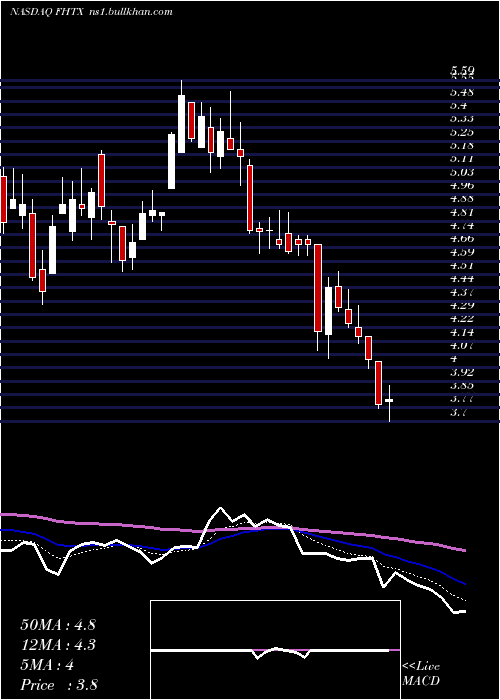Viewport: 500px width, 700px height.
Task: Select the 4.96 price axis label
Action: tap(462, 185)
